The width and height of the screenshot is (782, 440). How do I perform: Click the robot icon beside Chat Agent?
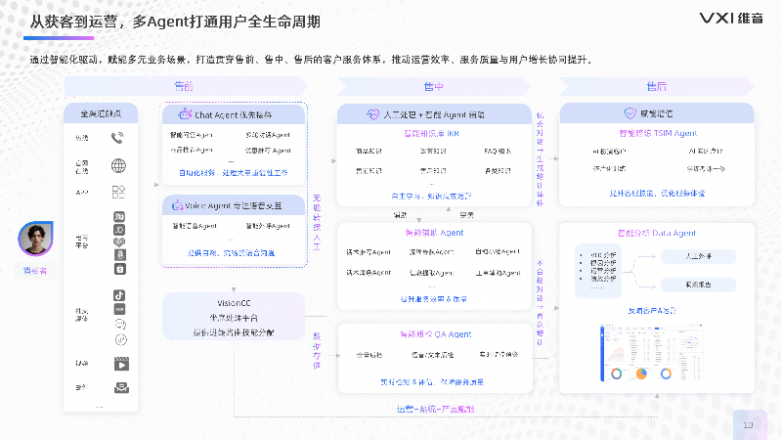(185, 114)
